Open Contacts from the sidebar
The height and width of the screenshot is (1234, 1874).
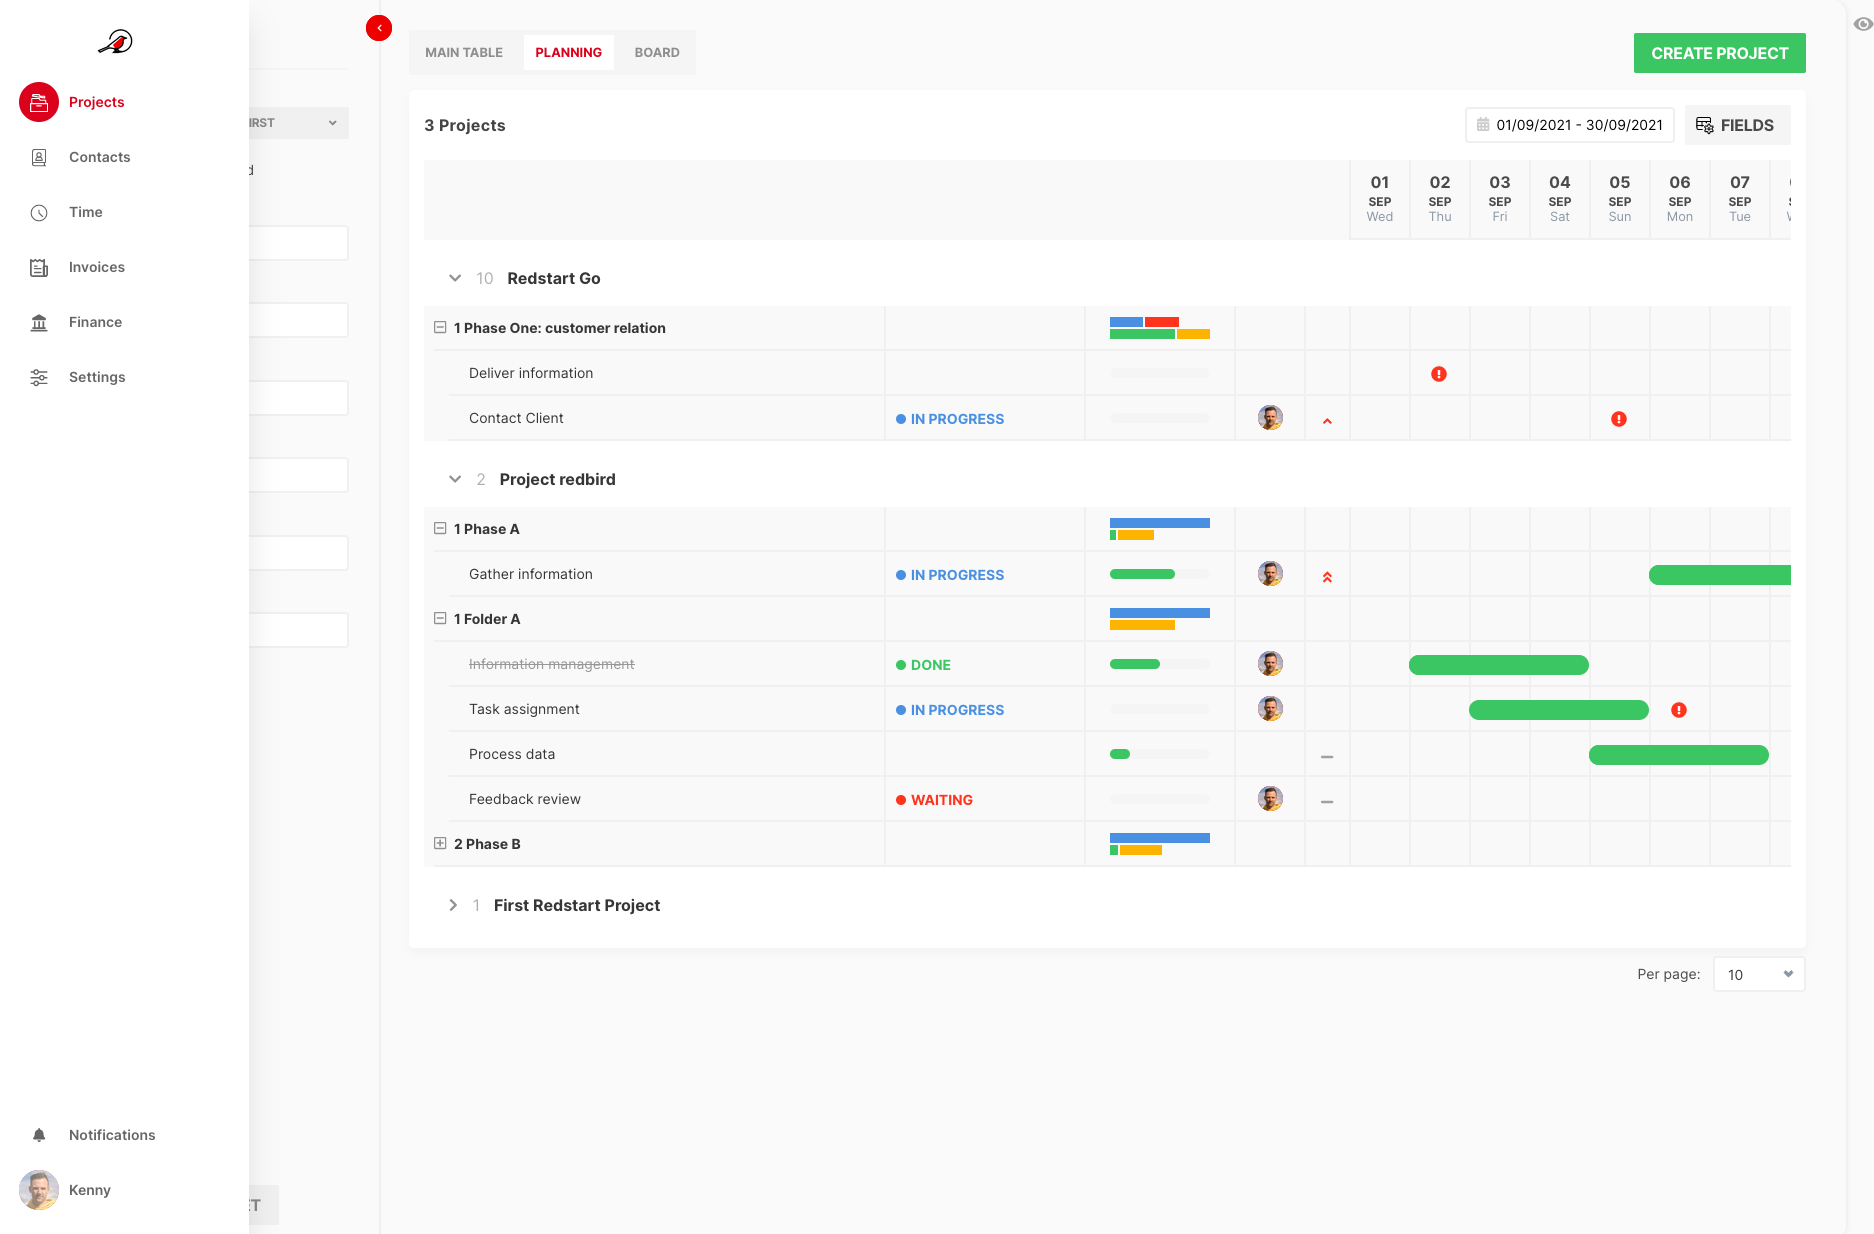pos(98,157)
